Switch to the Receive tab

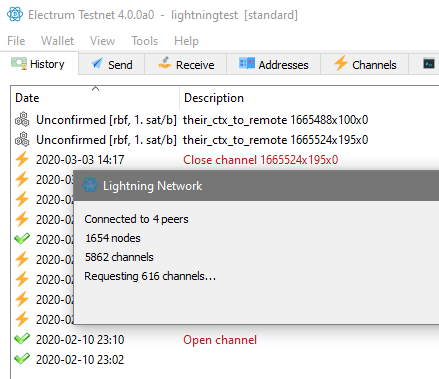tap(186, 64)
